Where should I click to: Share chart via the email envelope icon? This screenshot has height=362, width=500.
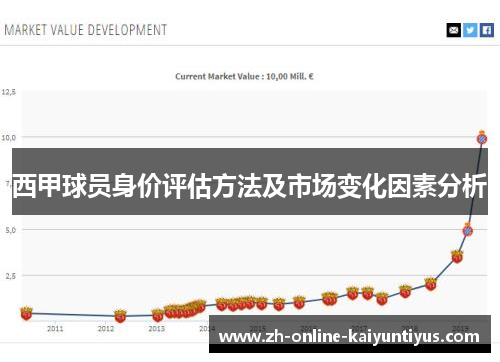click(453, 30)
